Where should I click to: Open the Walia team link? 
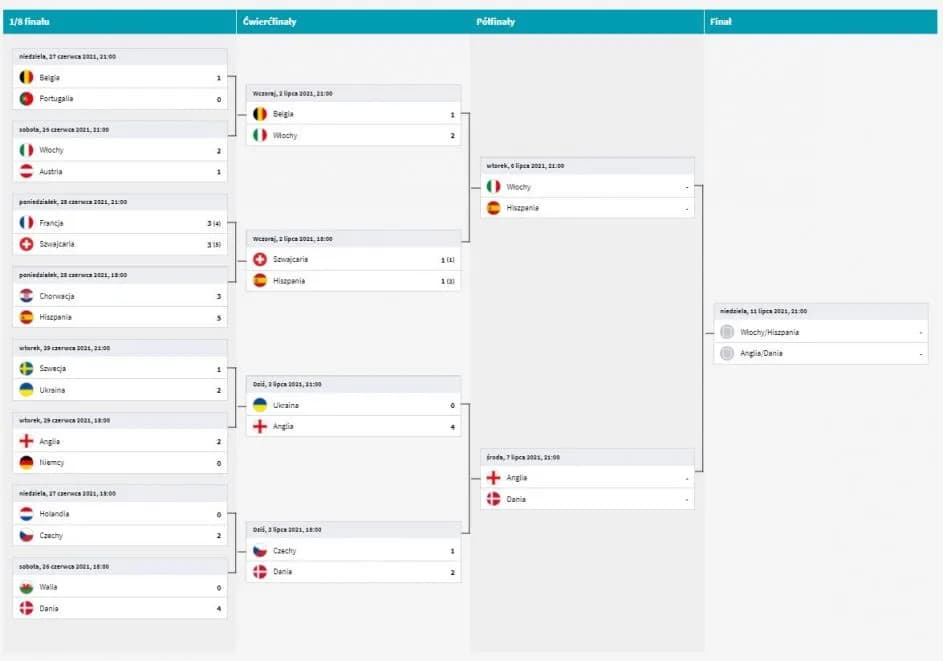(48, 587)
